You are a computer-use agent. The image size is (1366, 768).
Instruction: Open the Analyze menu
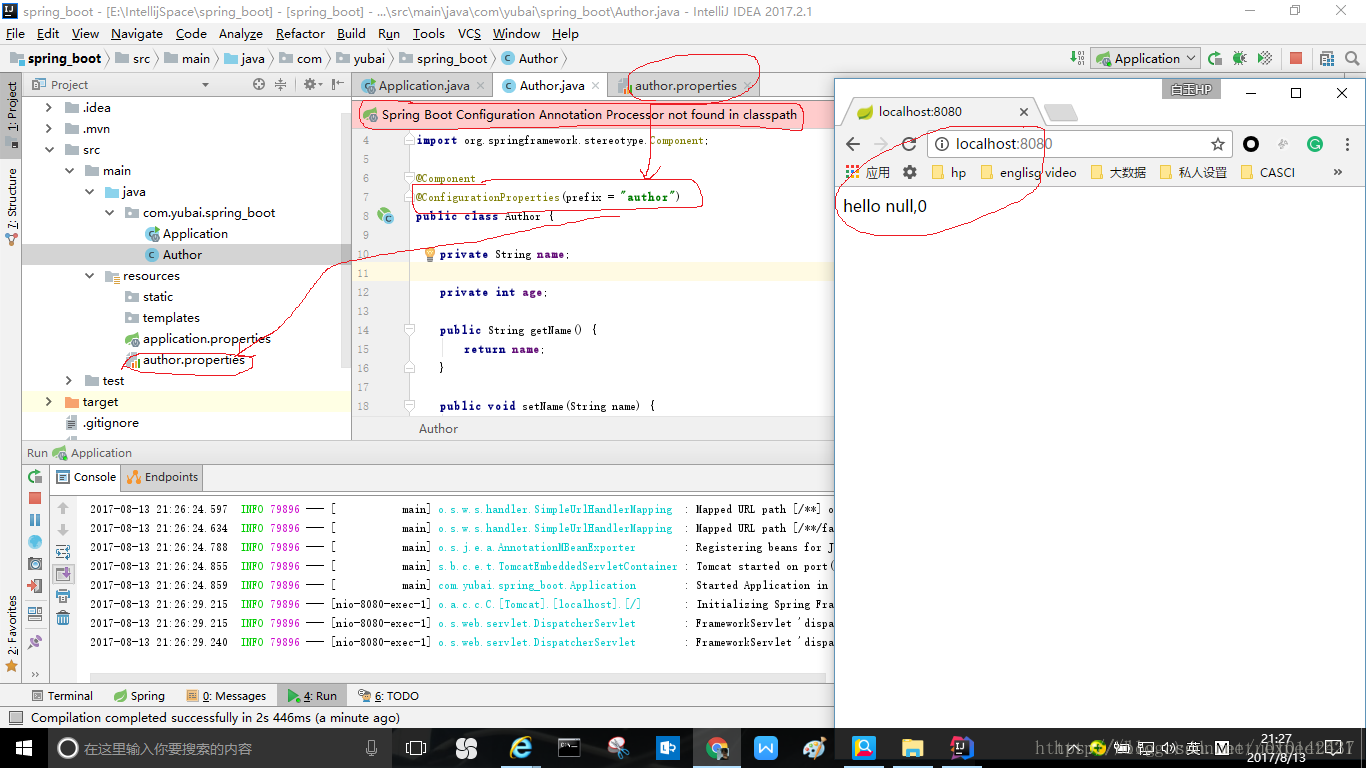(241, 33)
